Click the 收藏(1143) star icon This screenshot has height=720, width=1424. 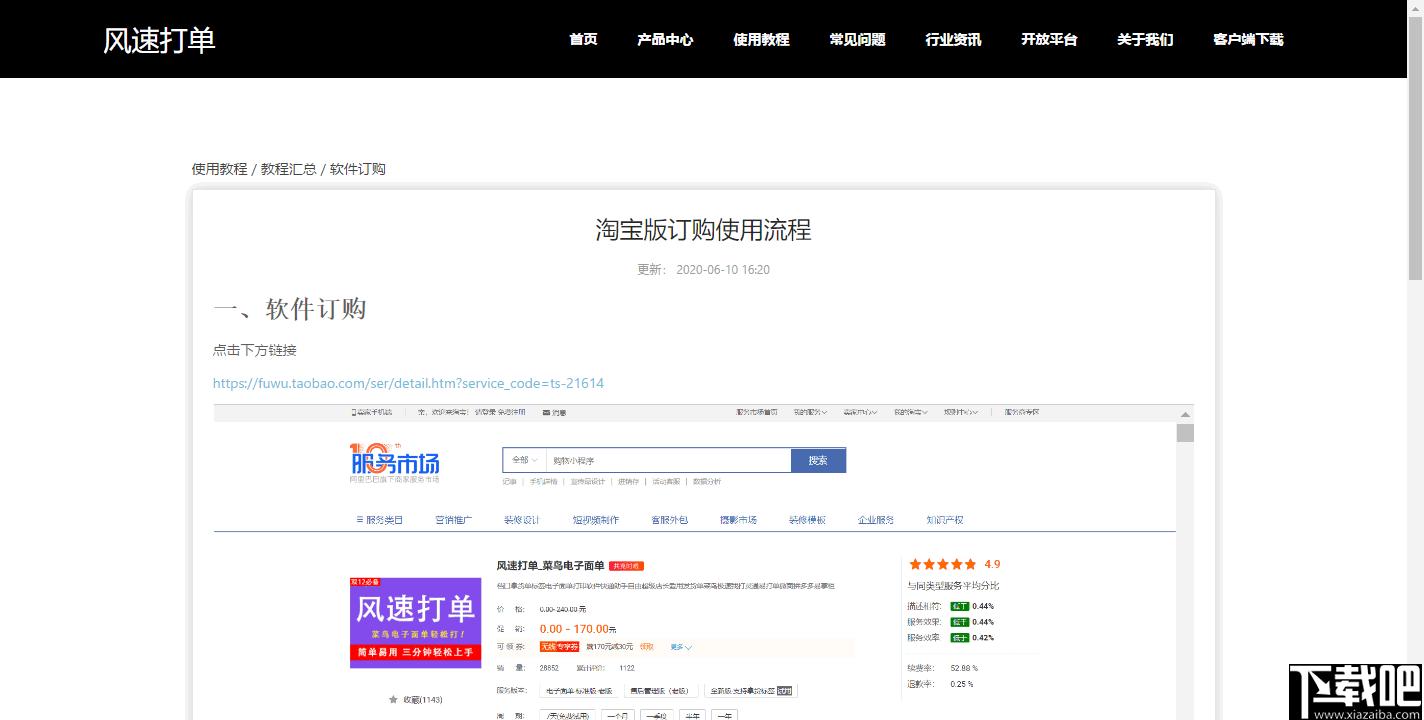[x=394, y=700]
